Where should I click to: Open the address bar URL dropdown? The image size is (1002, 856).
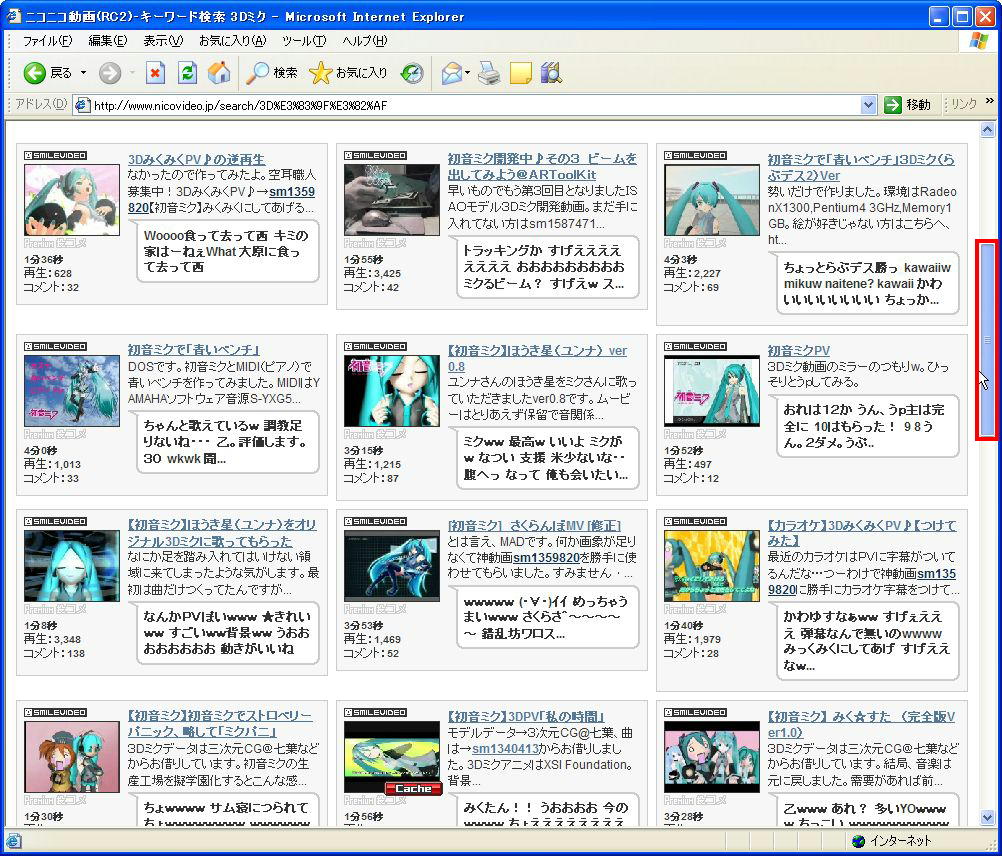point(868,105)
